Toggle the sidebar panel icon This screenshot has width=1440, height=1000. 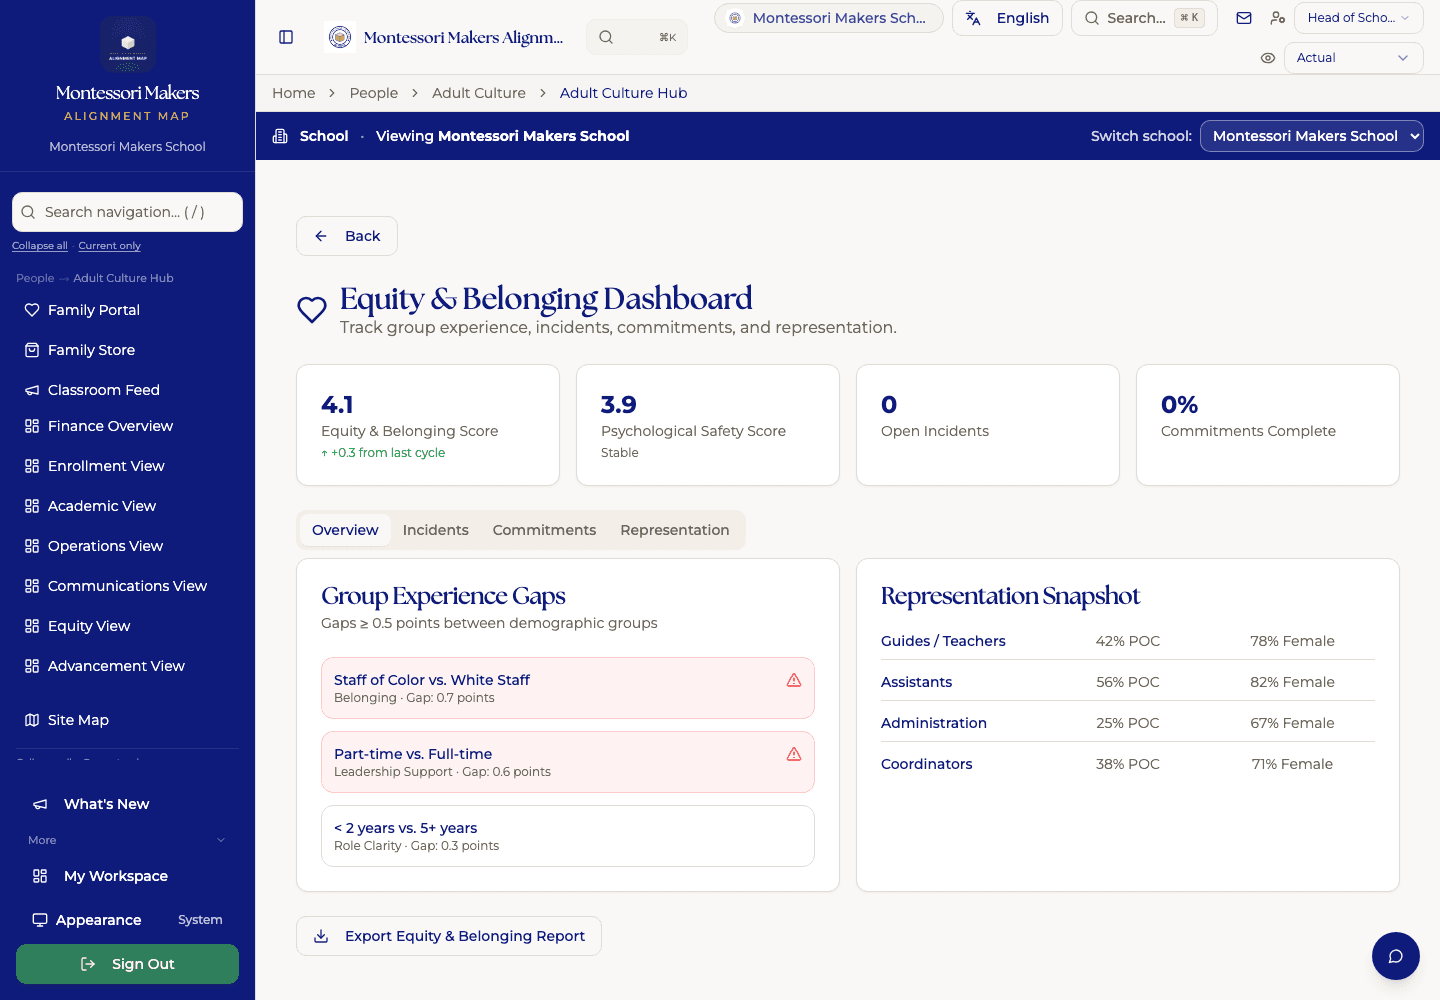tap(286, 37)
